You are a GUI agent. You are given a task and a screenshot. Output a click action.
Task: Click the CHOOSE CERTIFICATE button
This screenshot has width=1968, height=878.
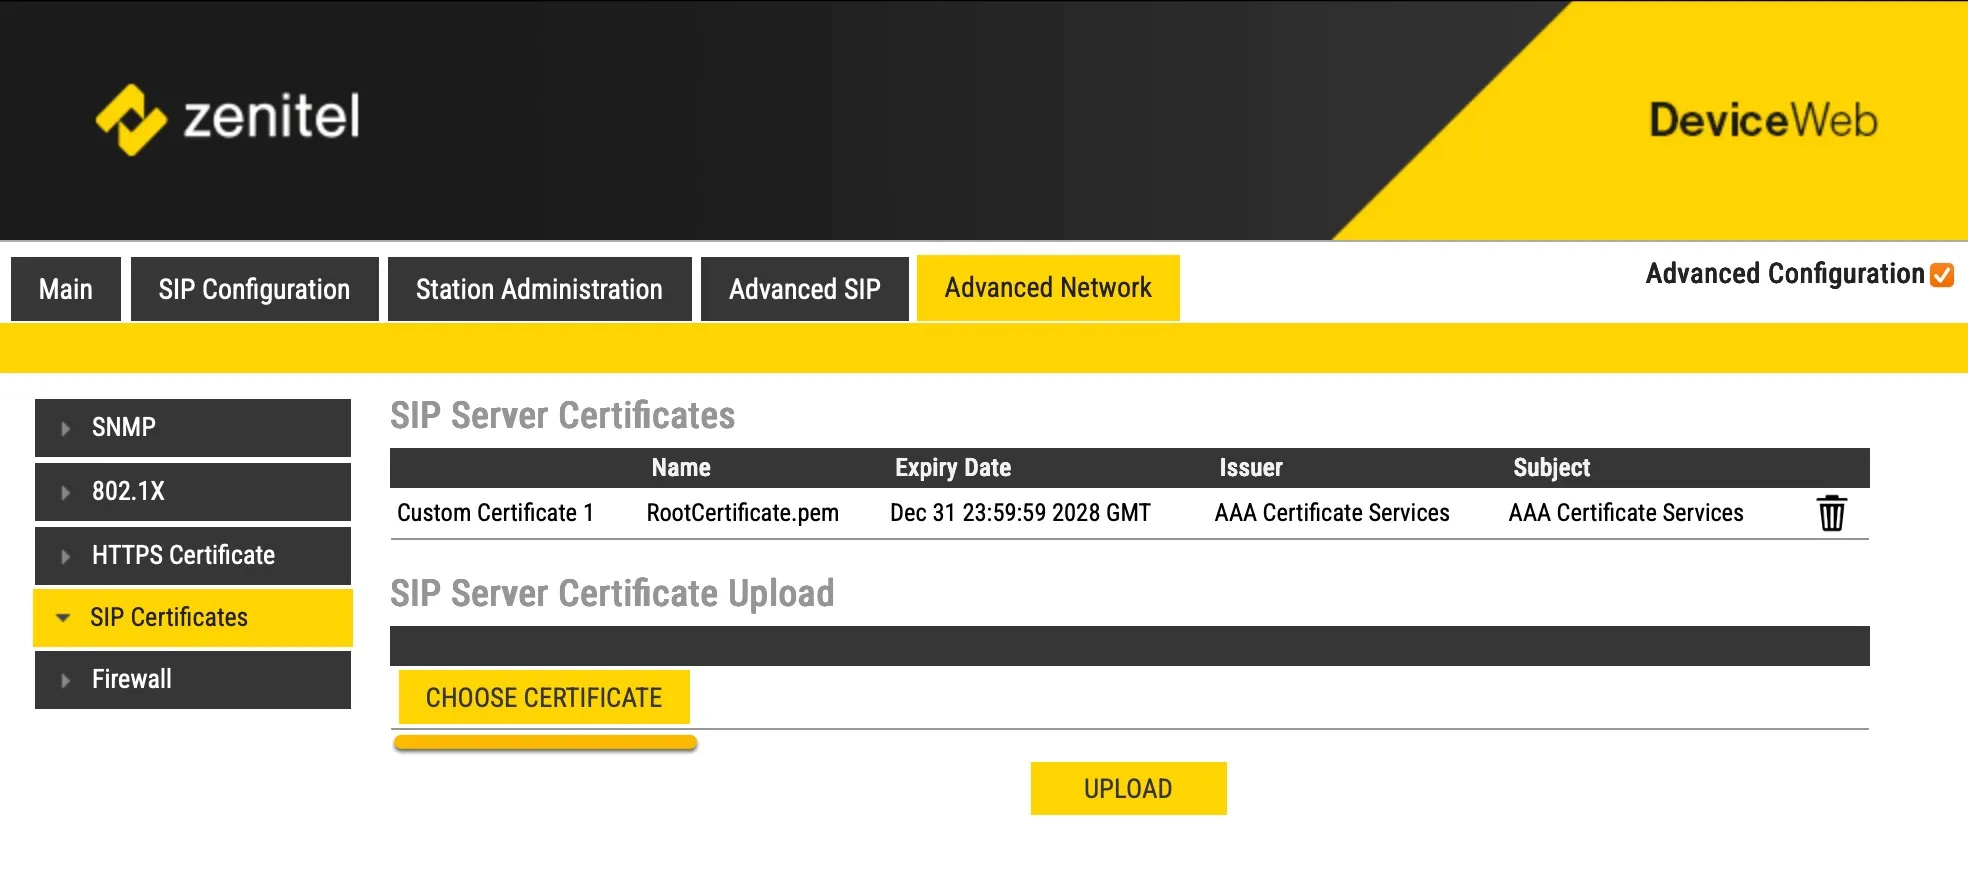544,697
